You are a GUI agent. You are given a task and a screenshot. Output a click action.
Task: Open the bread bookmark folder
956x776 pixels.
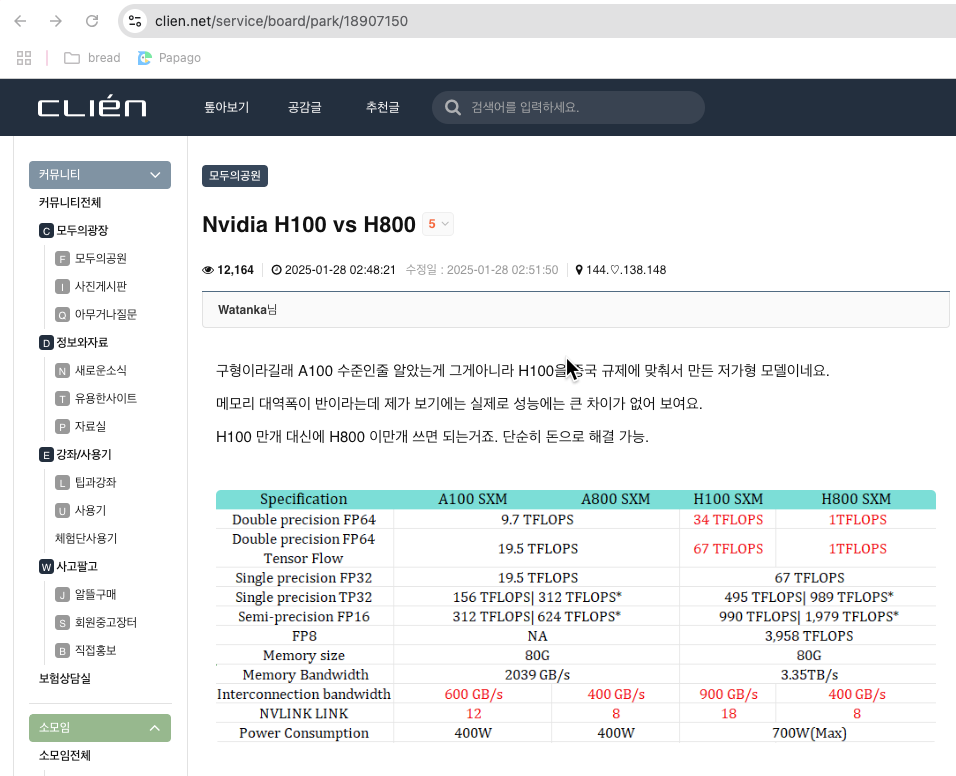pyautogui.click(x=92, y=58)
